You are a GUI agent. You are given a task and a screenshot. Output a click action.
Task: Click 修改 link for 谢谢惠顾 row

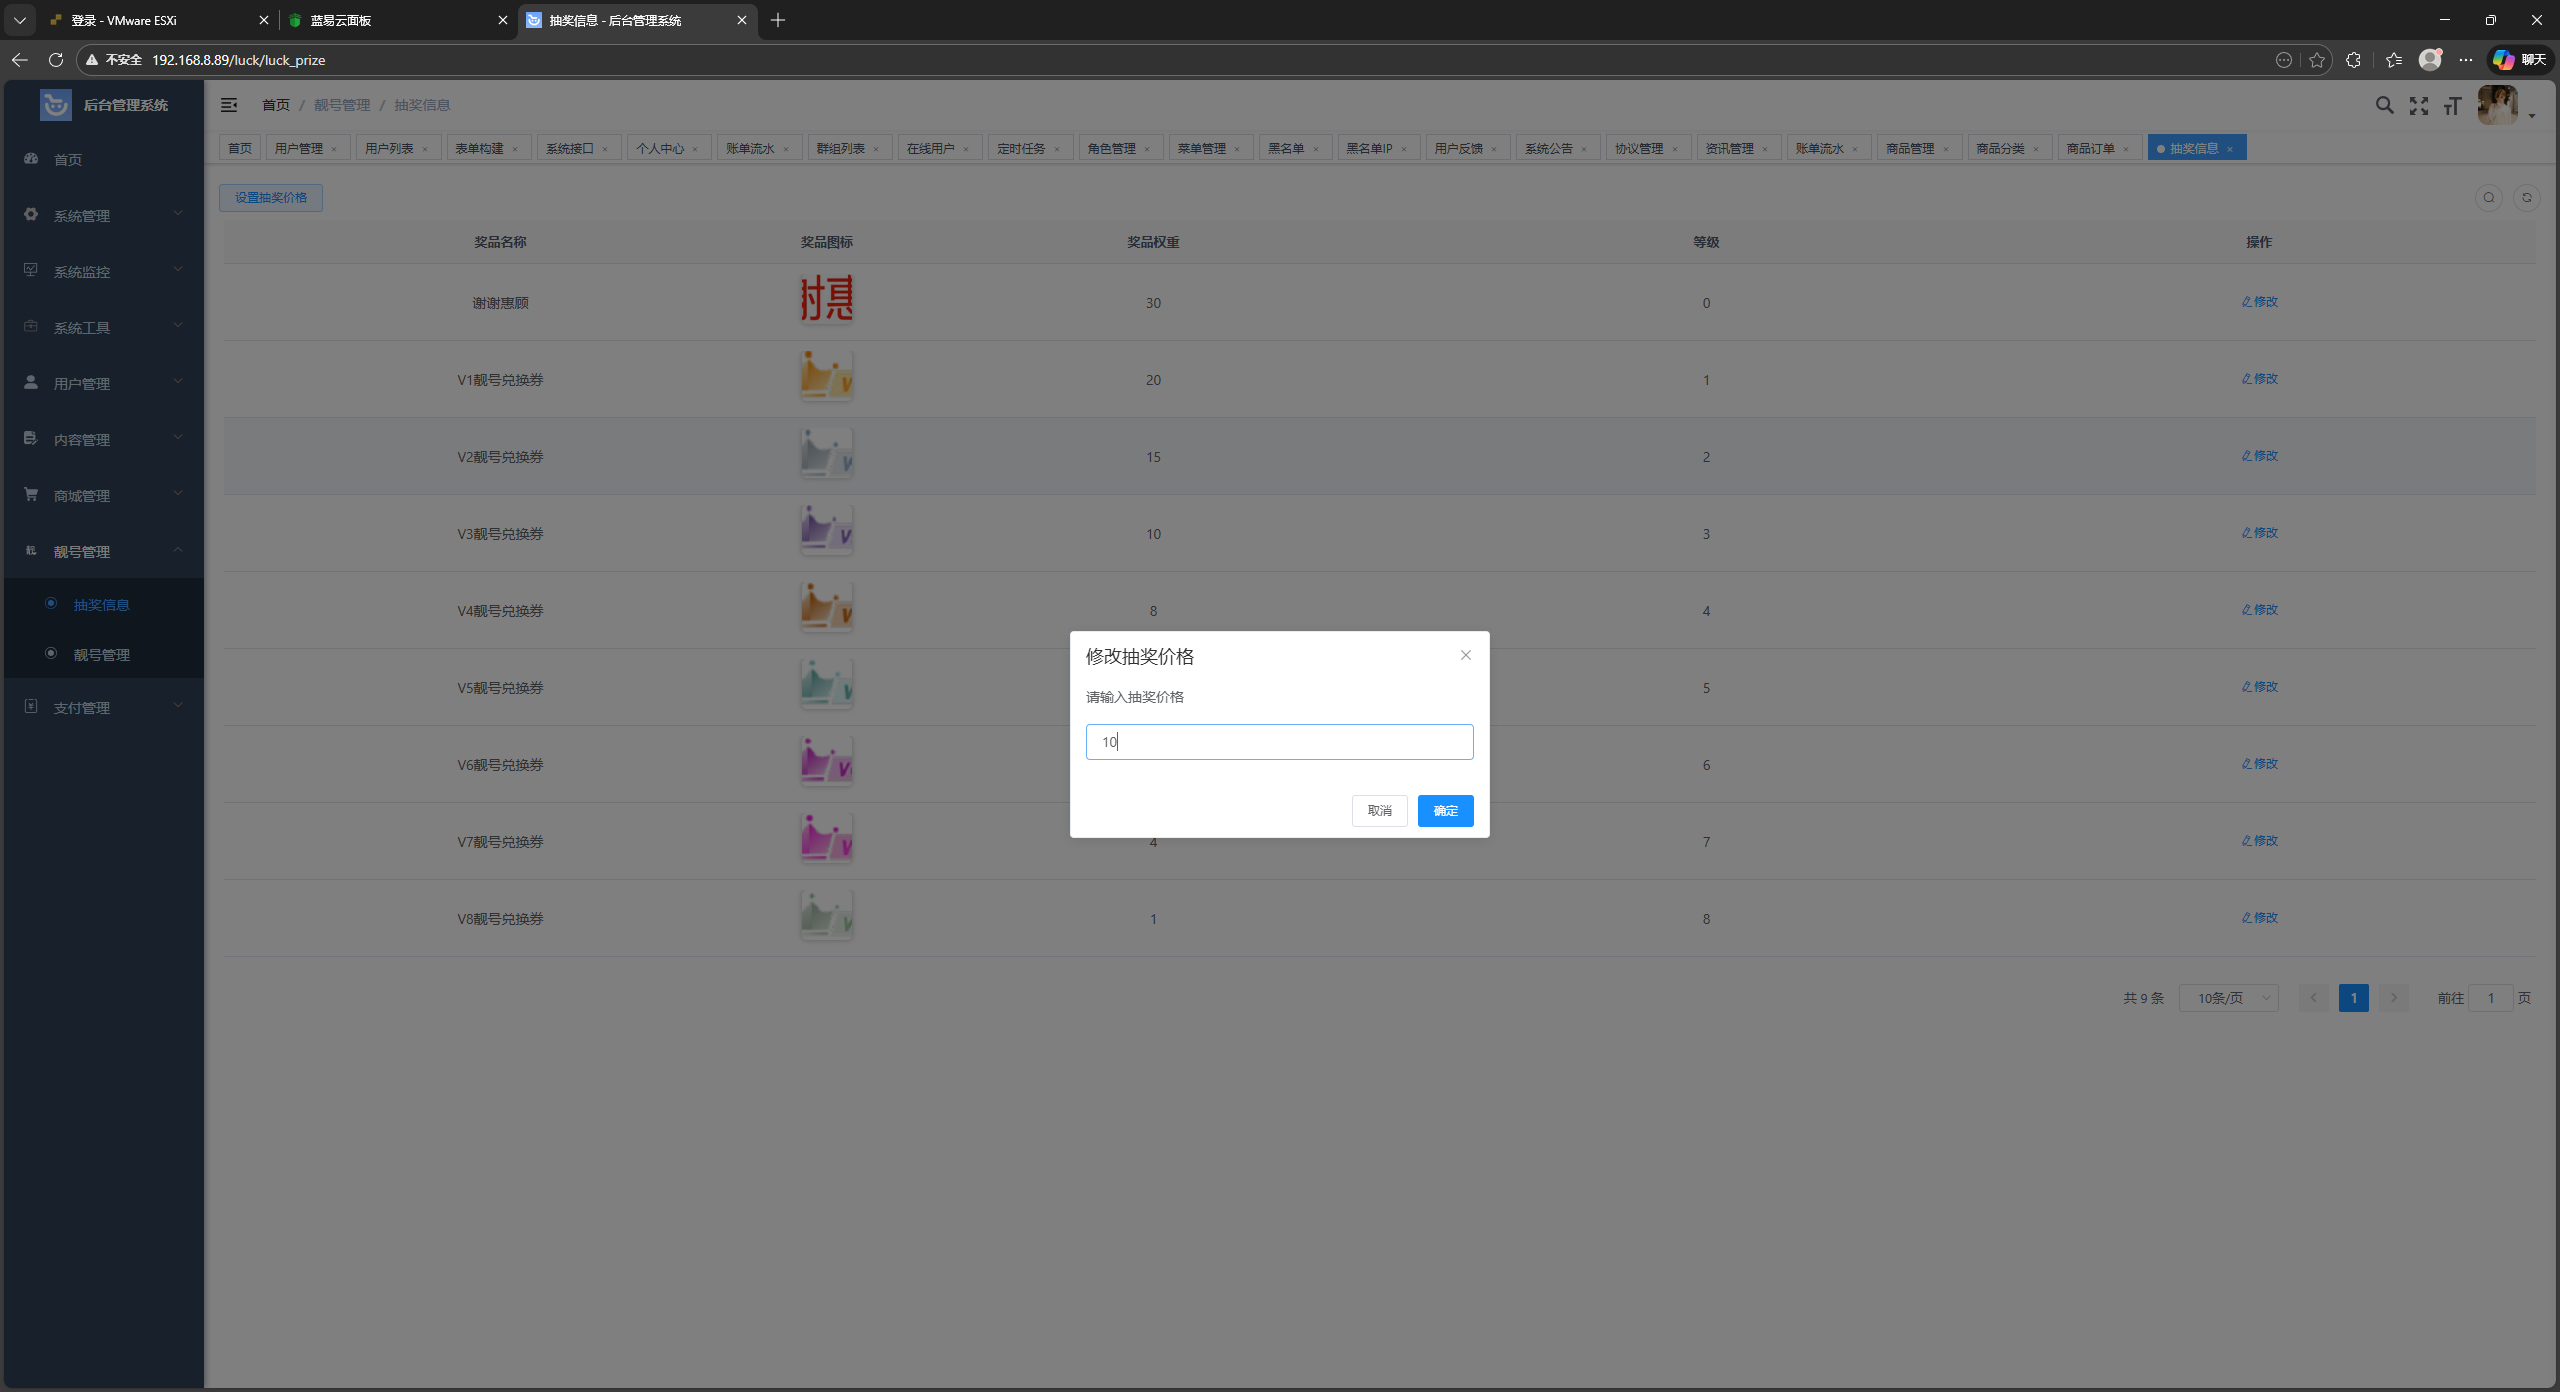tap(2259, 301)
